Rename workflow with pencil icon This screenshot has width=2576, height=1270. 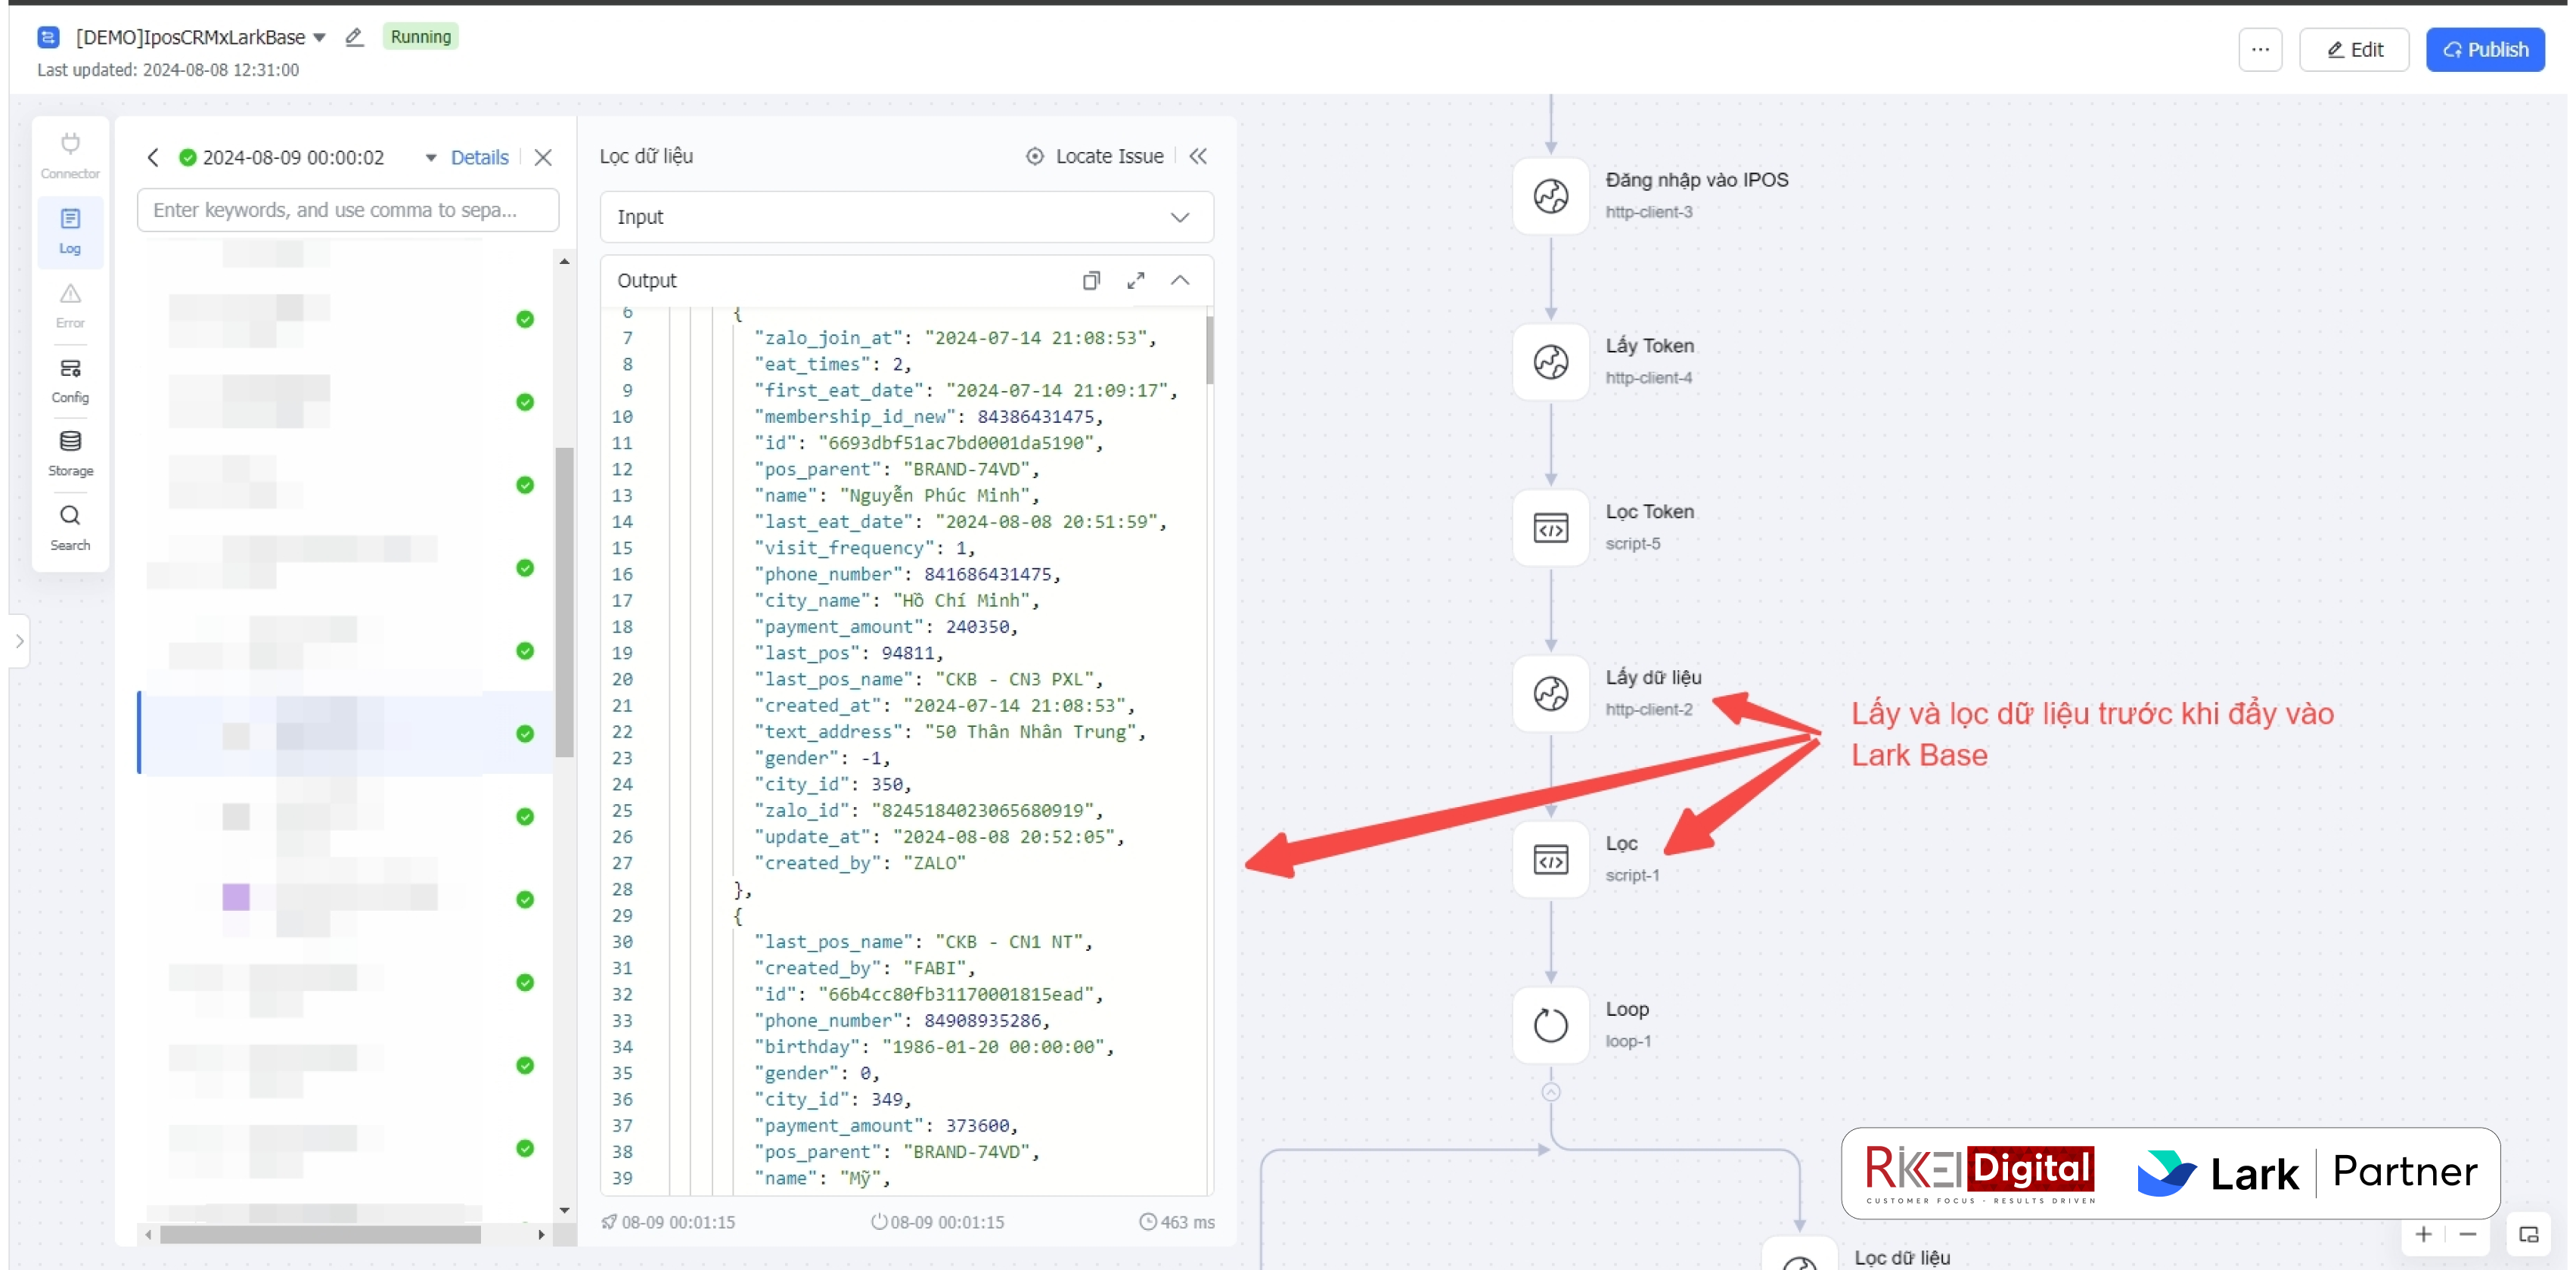pos(354,37)
